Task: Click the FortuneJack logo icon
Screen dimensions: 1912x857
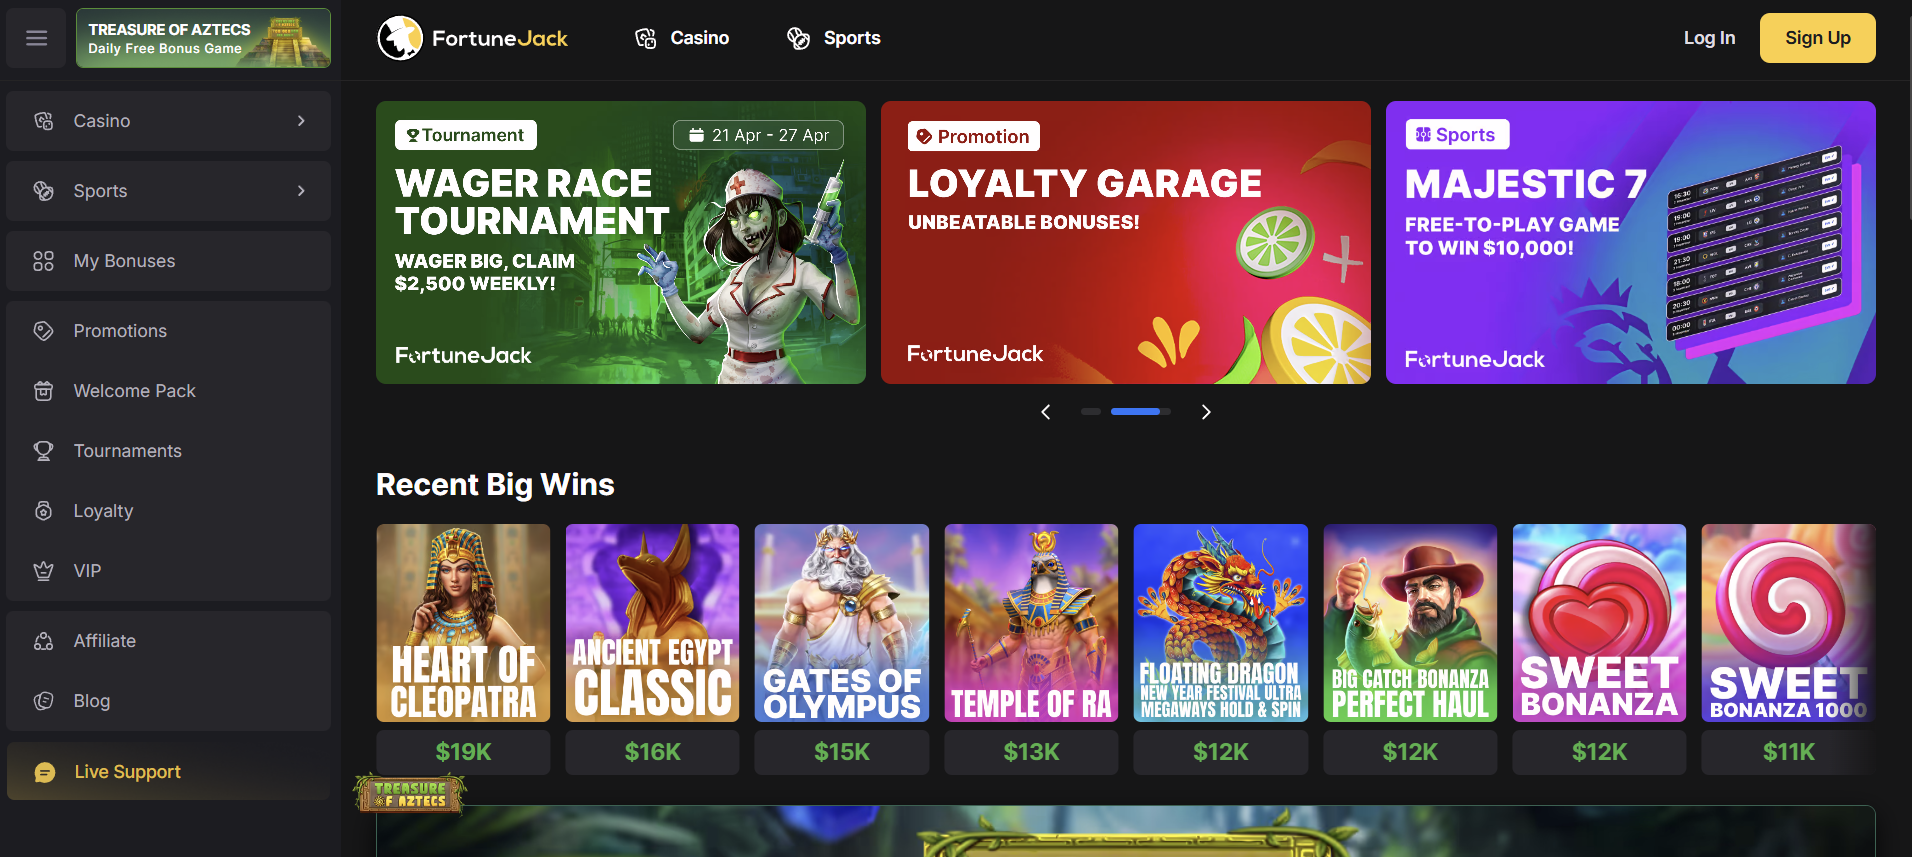Action: click(x=400, y=38)
